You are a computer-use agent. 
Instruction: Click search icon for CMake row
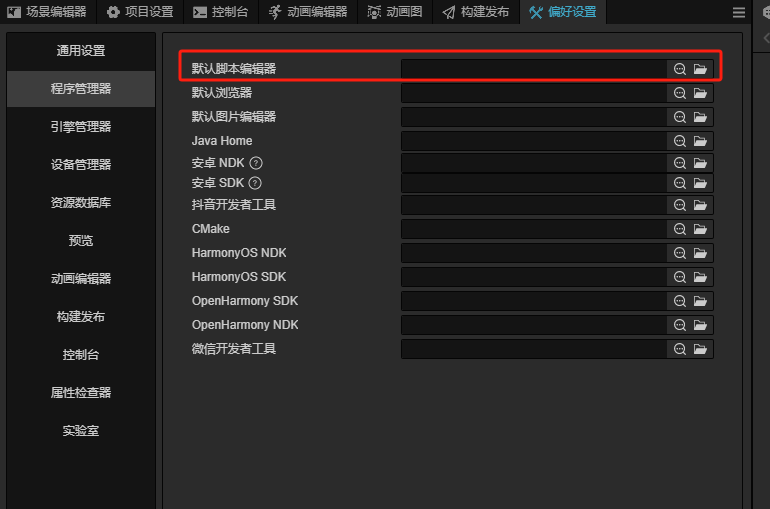click(680, 229)
